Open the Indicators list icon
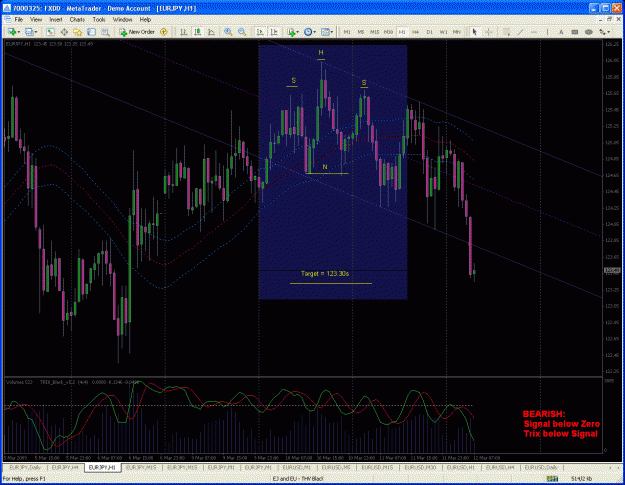625x485 pixels. pyautogui.click(x=291, y=32)
